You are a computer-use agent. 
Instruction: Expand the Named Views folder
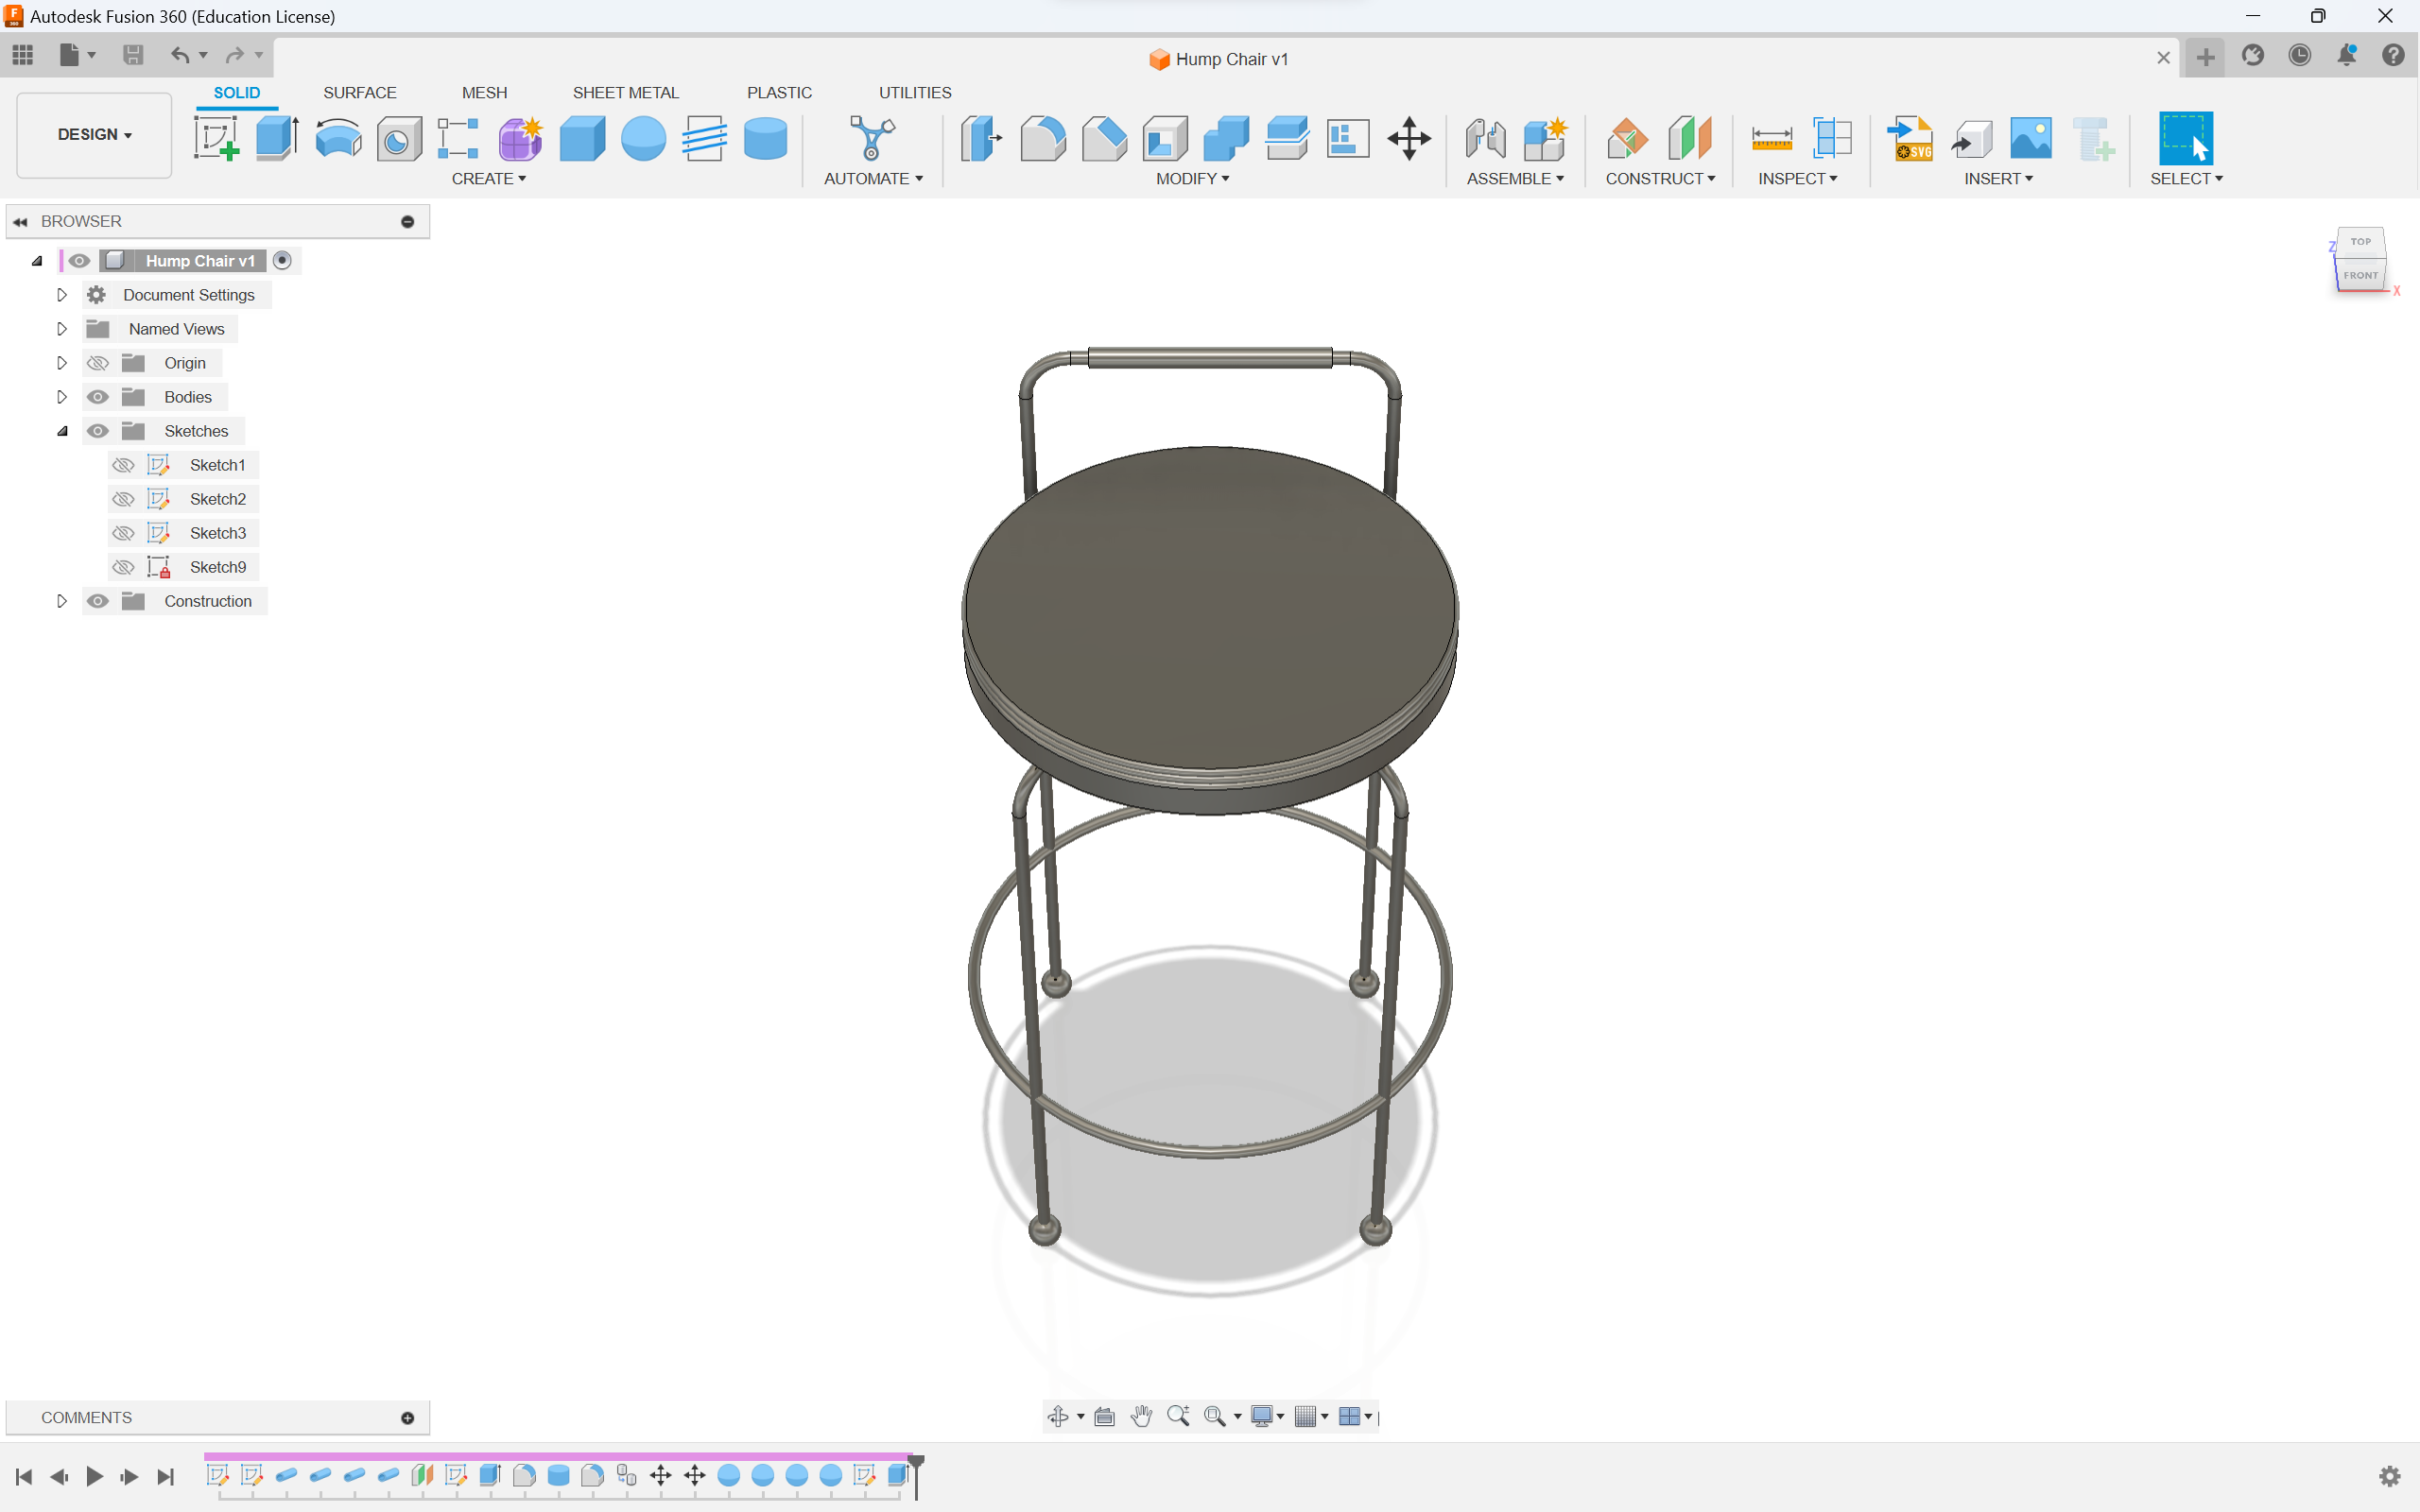(x=61, y=328)
